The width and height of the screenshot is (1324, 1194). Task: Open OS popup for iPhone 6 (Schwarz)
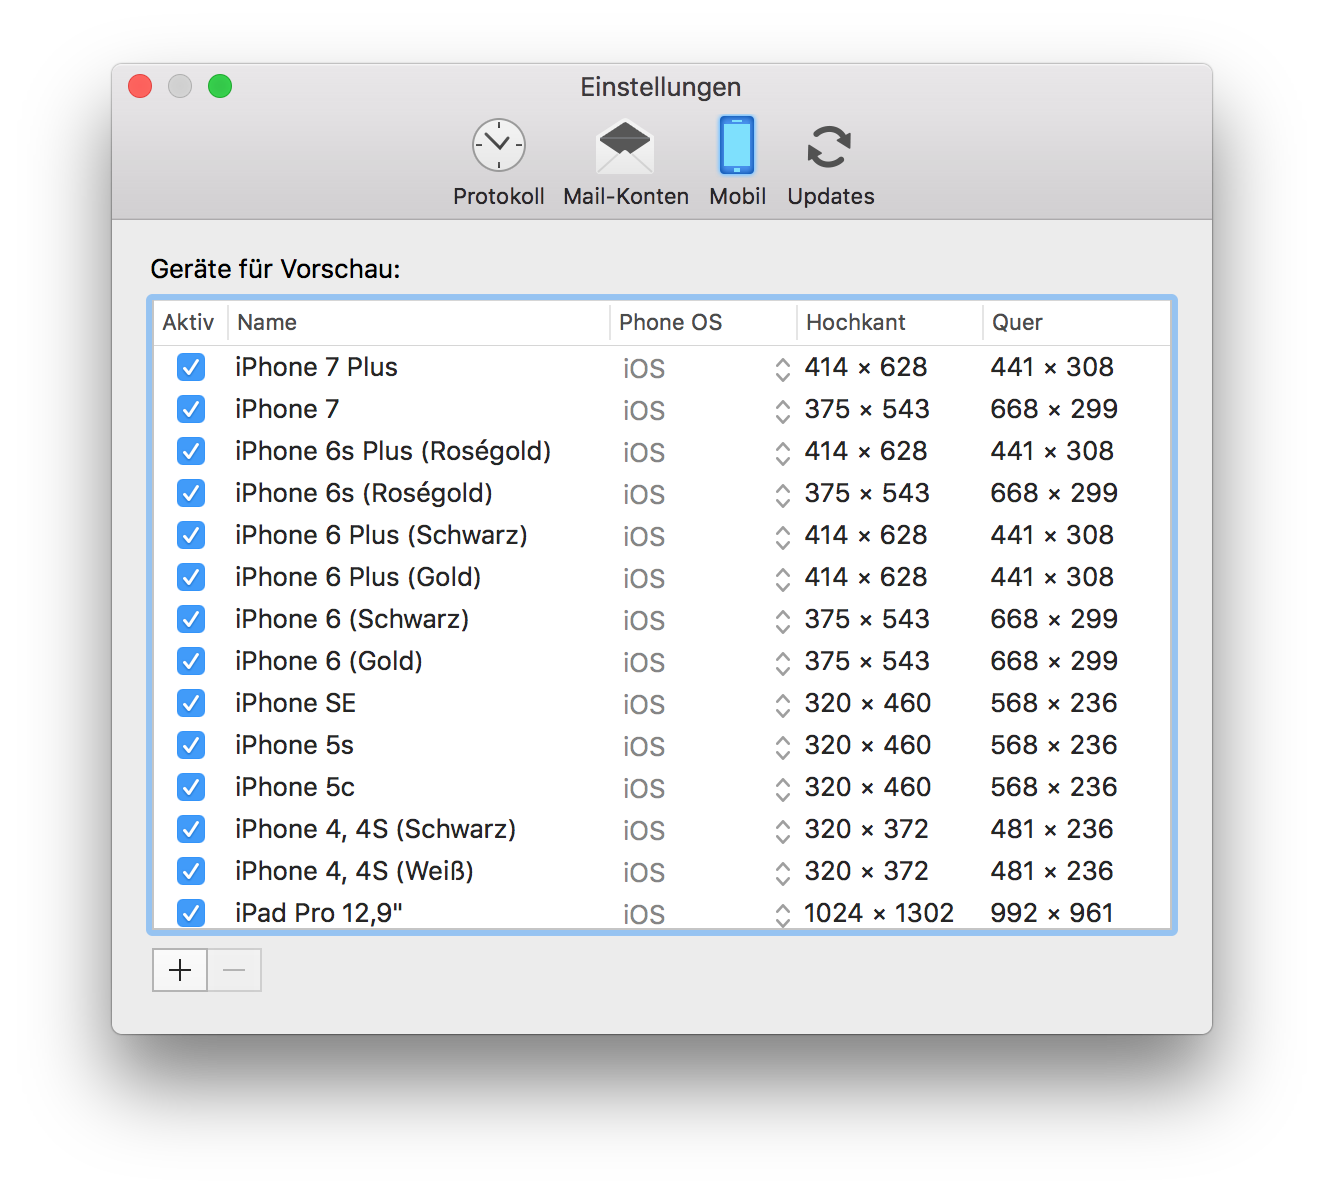(705, 620)
